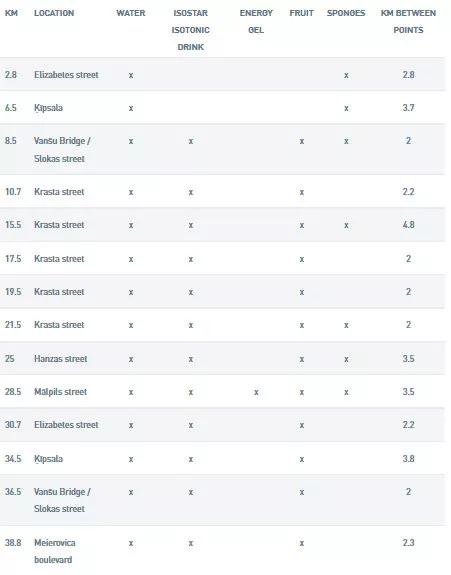Select water x in Elizabetes street 30.7 row
This screenshot has width=451, height=575.
click(131, 425)
